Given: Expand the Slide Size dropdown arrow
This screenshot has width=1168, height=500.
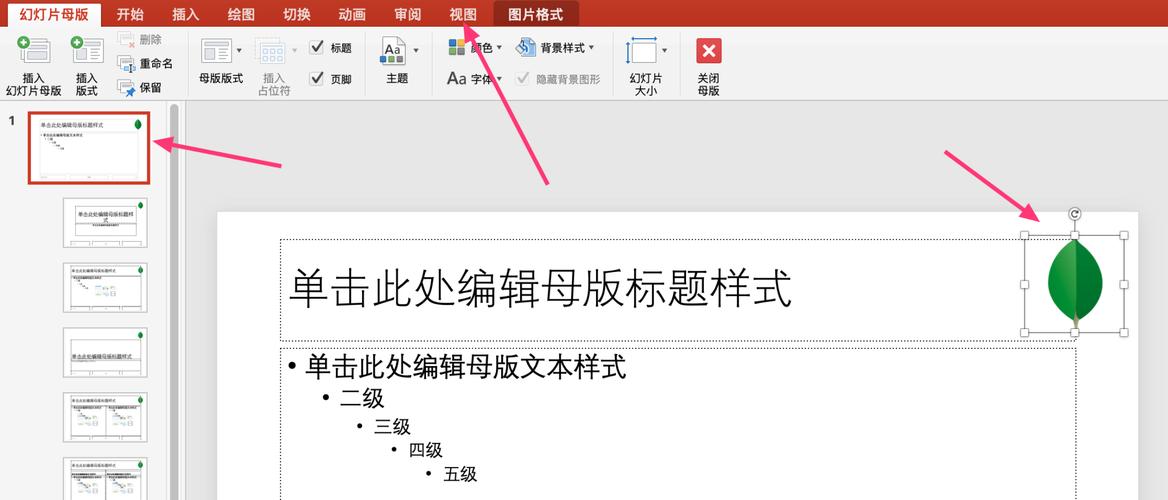Looking at the screenshot, I should [664, 51].
